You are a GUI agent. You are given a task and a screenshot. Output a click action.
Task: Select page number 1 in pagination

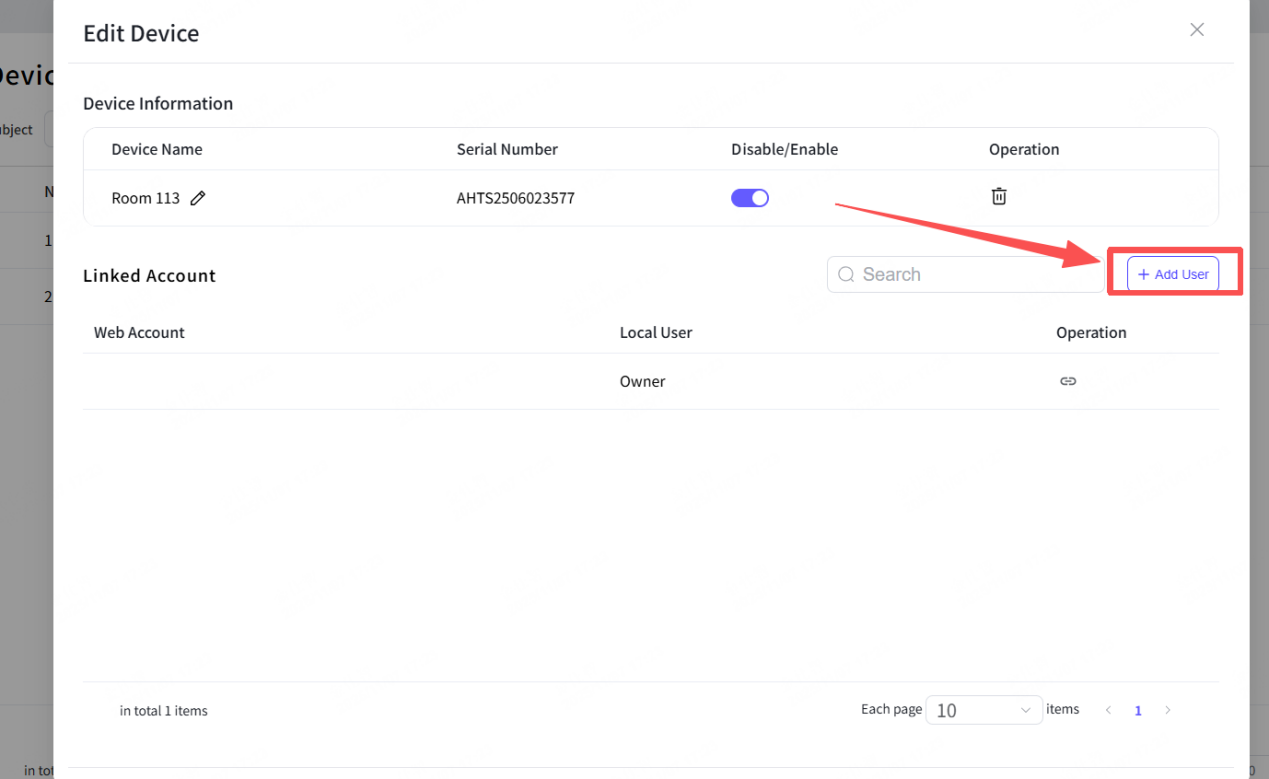(1138, 710)
